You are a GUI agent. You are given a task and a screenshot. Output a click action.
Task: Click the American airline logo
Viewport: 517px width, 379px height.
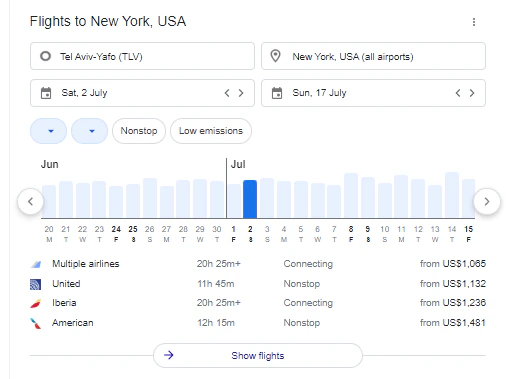(x=36, y=323)
